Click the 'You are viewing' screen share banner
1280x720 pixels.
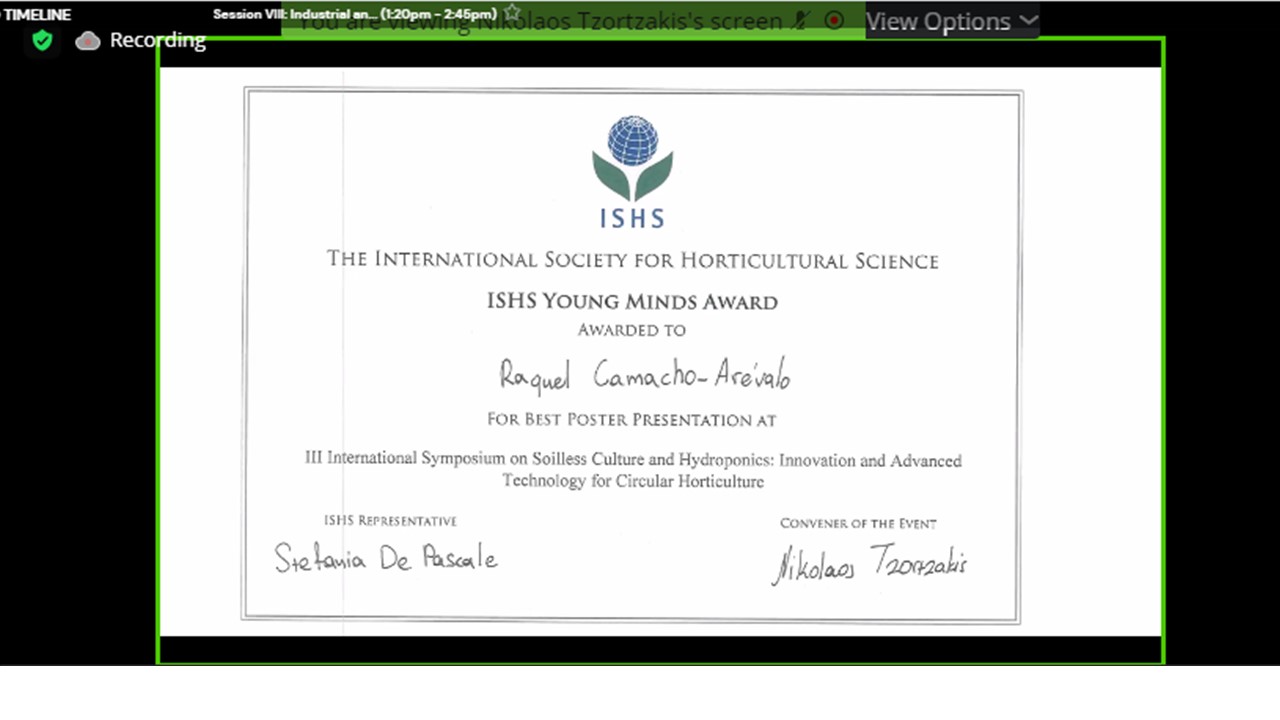pos(540,22)
